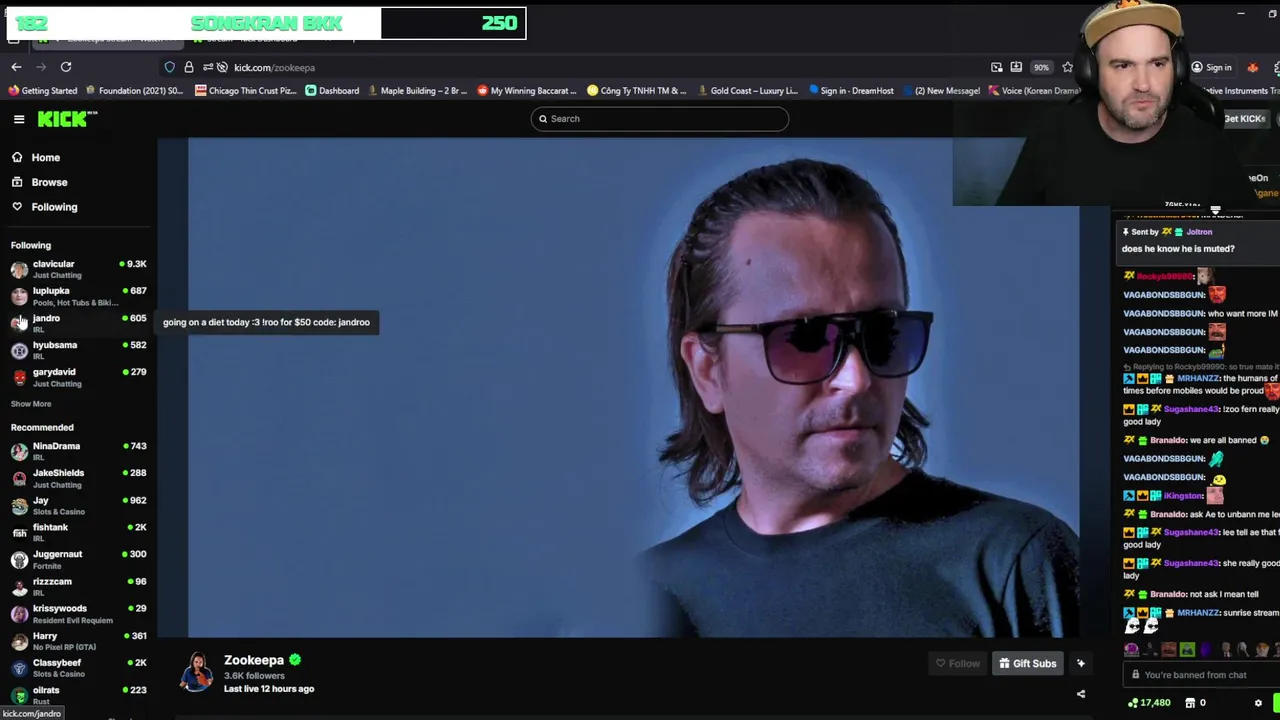Screen dimensions: 1280x720
Task: Open Classybeef recommended channel
Action: (x=79, y=668)
